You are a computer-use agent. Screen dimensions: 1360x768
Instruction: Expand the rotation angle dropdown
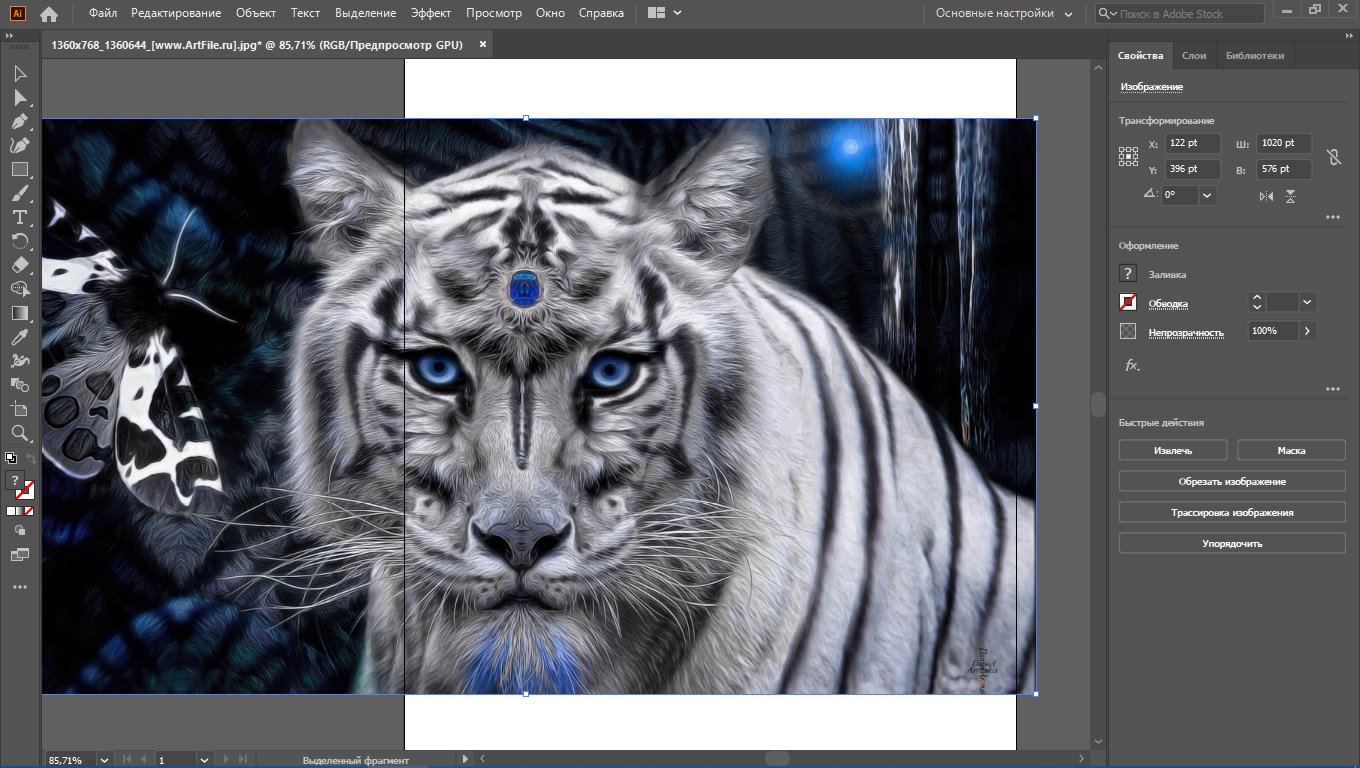coord(1207,196)
